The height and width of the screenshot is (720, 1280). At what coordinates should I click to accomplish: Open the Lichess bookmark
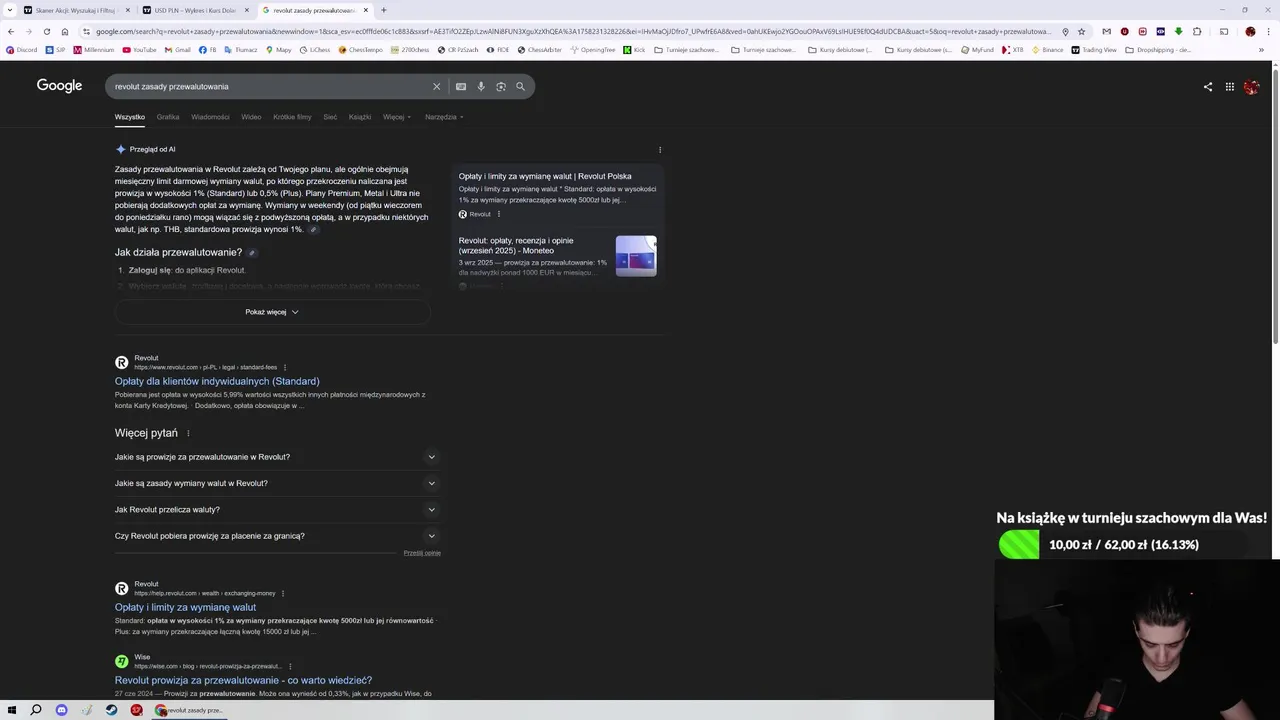314,50
